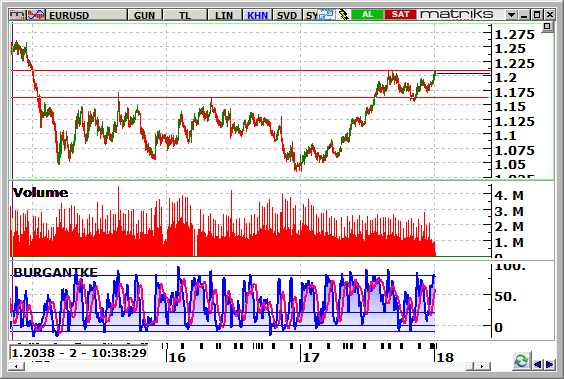564x379 pixels.
Task: Click the blue sync arrows icon in toolbar
Action: point(327,15)
